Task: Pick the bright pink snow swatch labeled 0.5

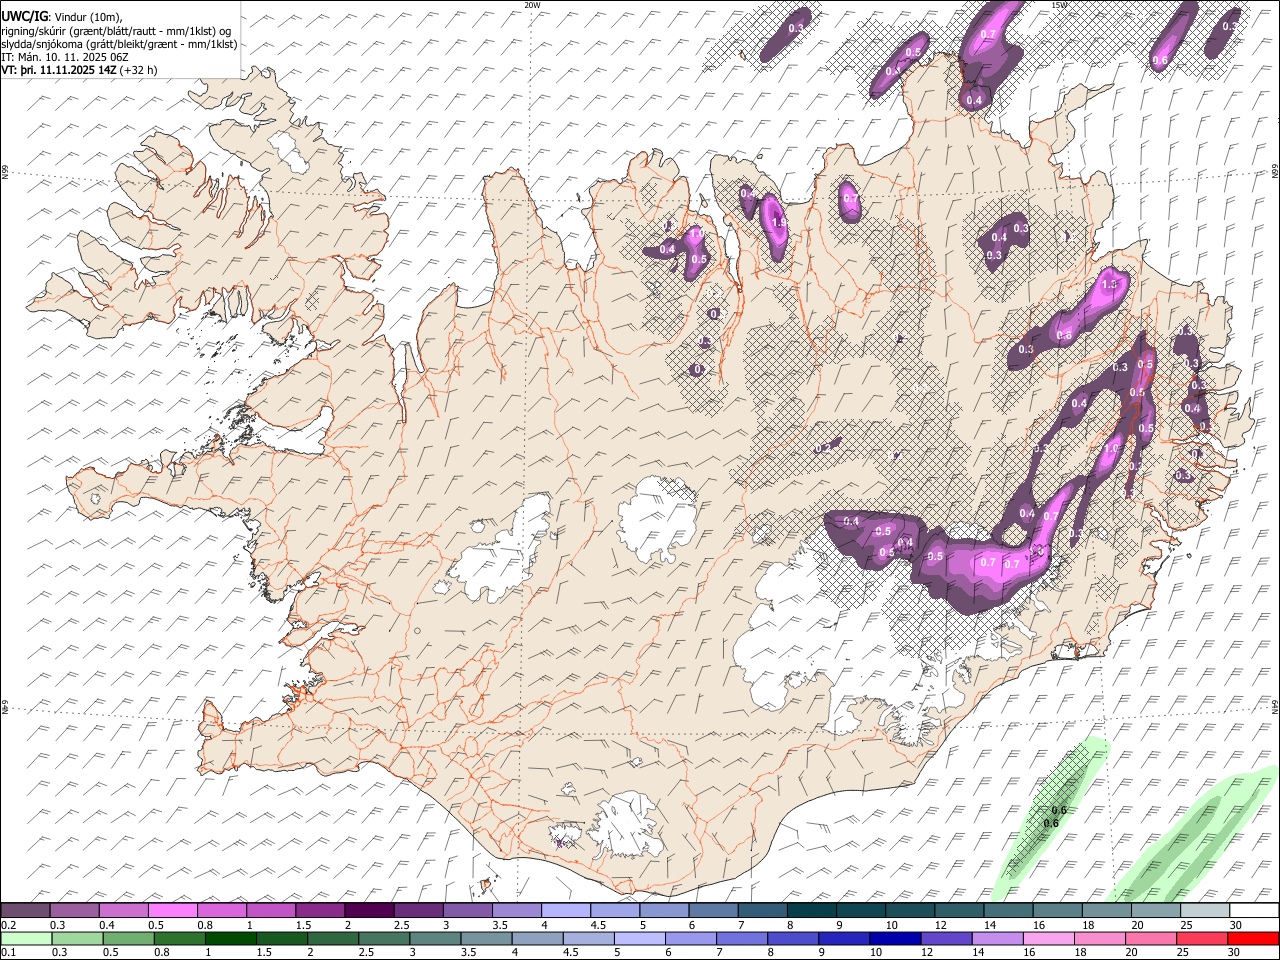Action: pos(172,911)
